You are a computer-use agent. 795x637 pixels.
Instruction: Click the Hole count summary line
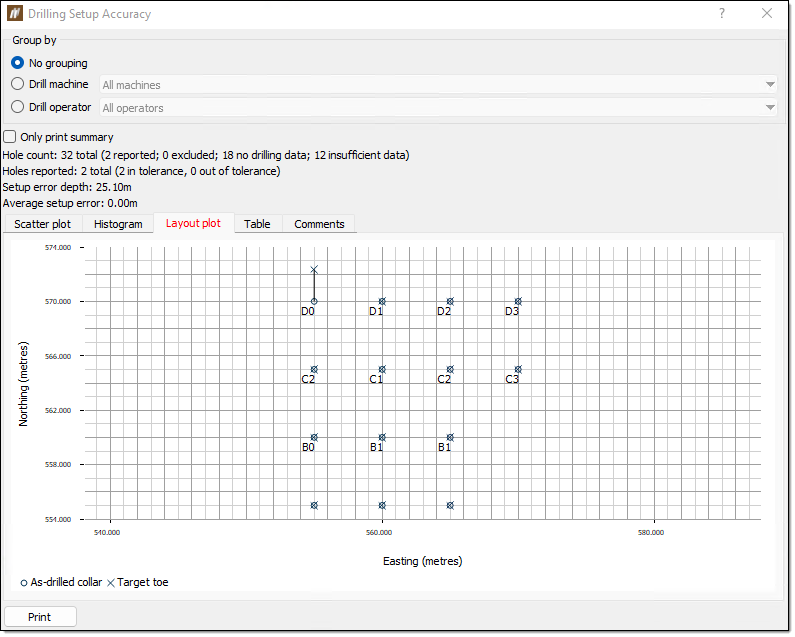pyautogui.click(x=206, y=155)
